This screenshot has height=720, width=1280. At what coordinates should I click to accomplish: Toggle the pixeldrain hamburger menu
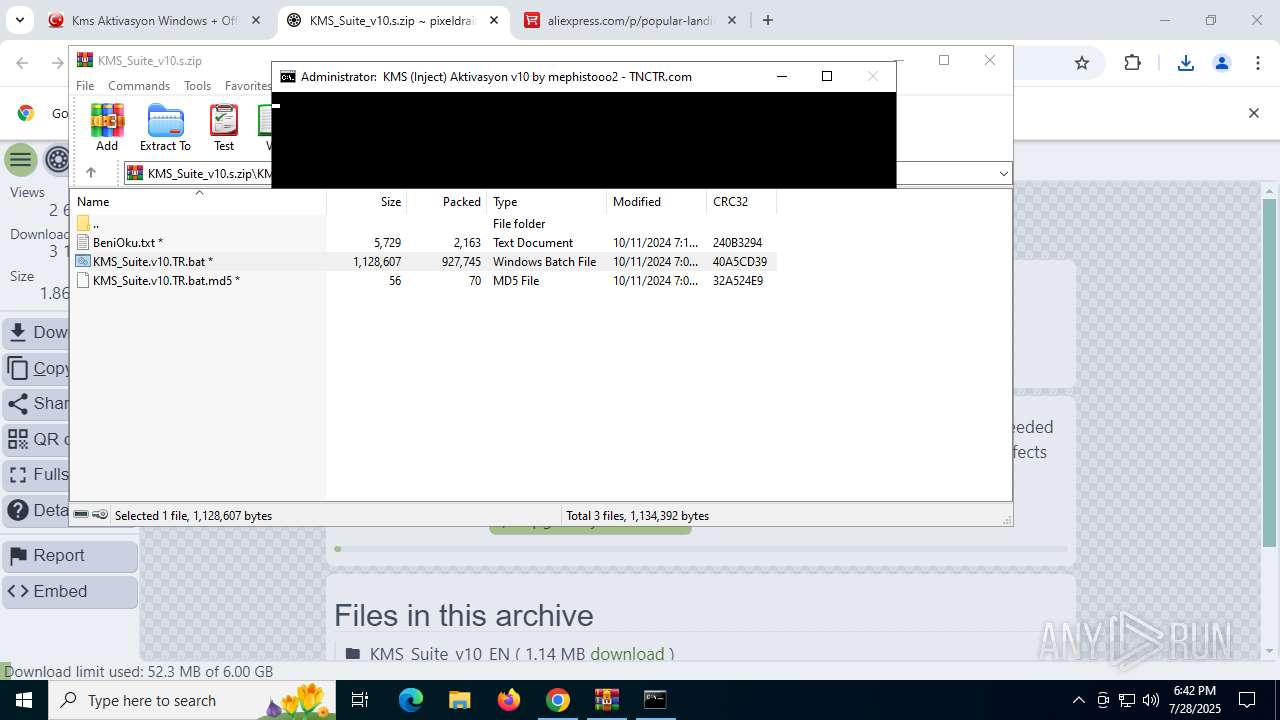[x=20, y=160]
